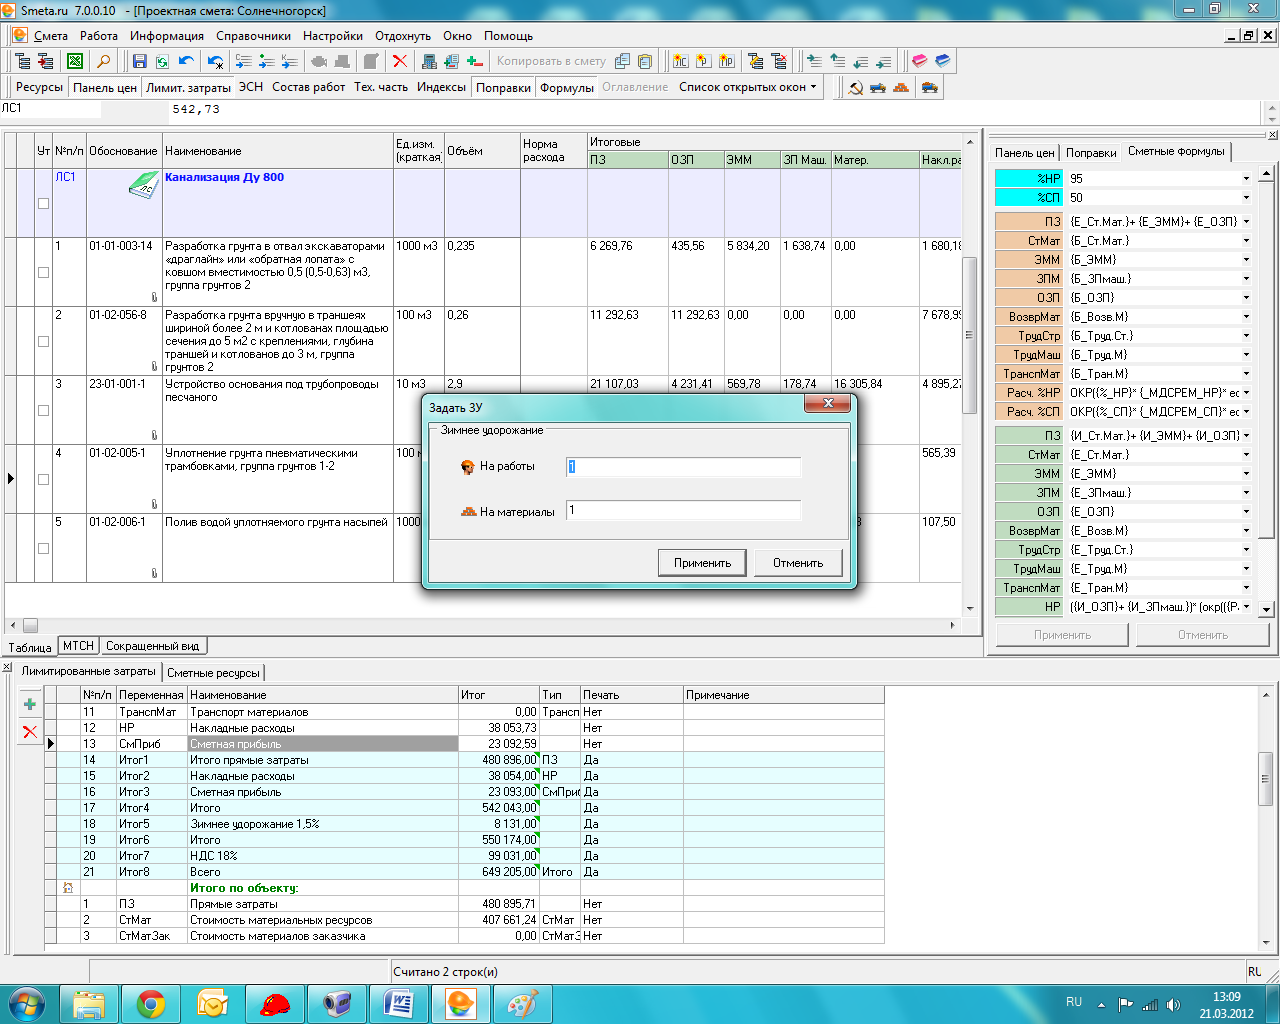Screen dimensions: 1280x1024
Task: Open the Справочники menu
Action: (253, 36)
